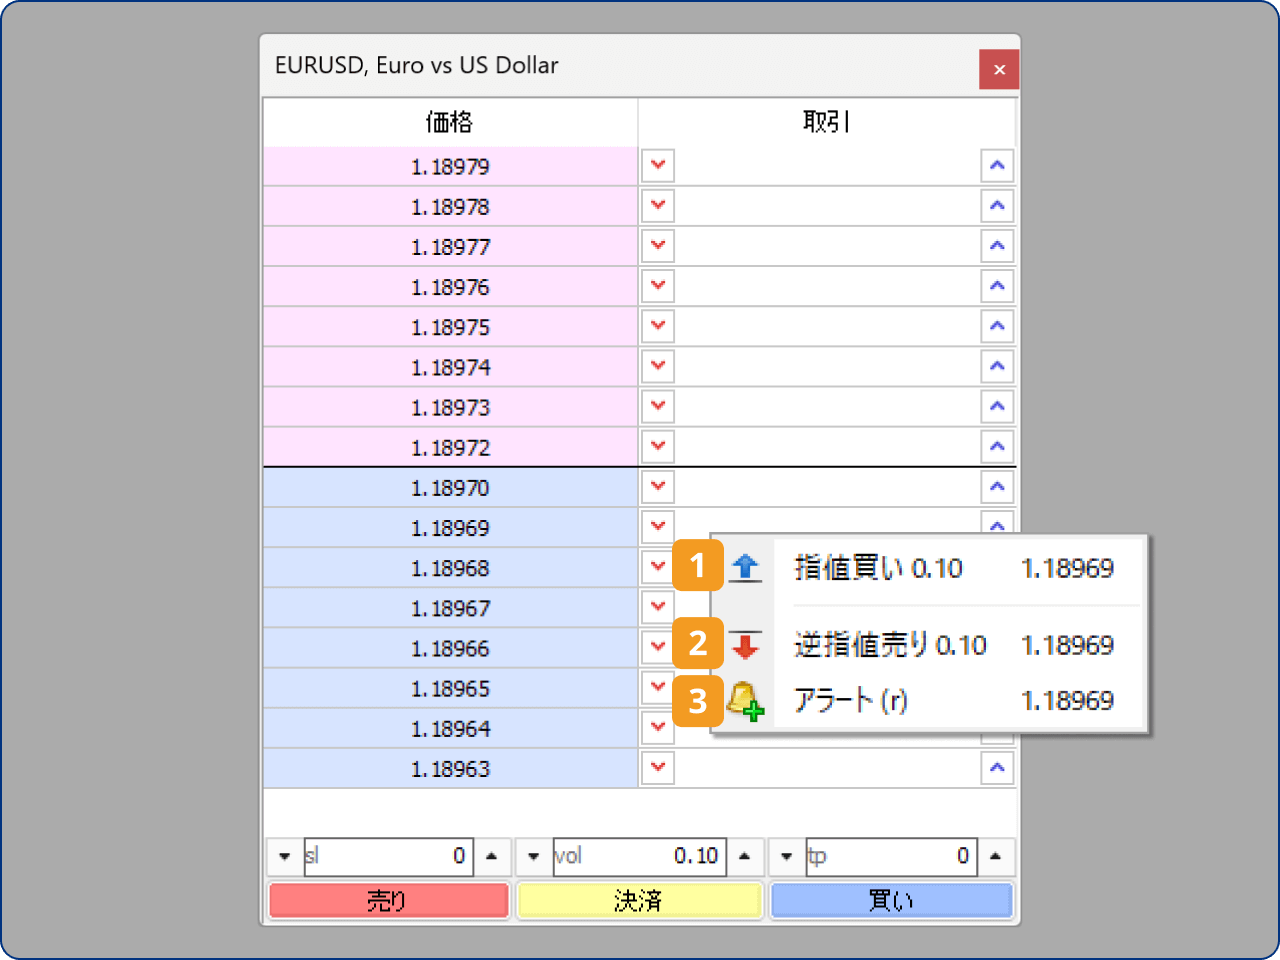
Task: Open the dropdown arrow next to the sl field
Action: click(x=284, y=856)
